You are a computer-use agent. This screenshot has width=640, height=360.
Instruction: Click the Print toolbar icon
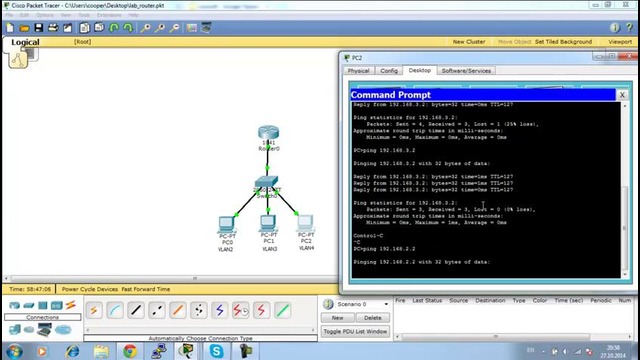coord(53,28)
